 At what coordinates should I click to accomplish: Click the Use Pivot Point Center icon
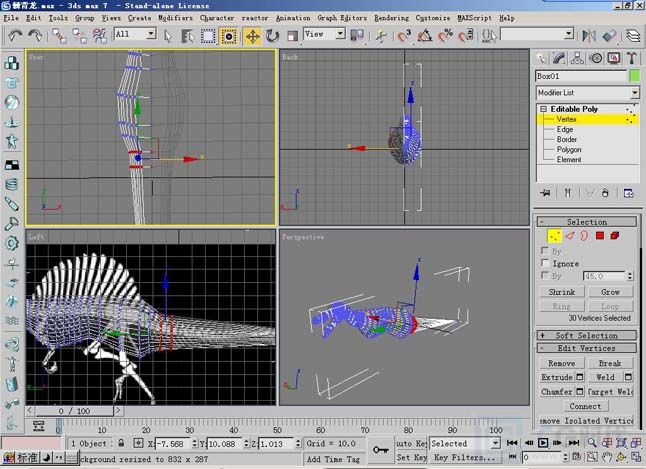coord(357,36)
